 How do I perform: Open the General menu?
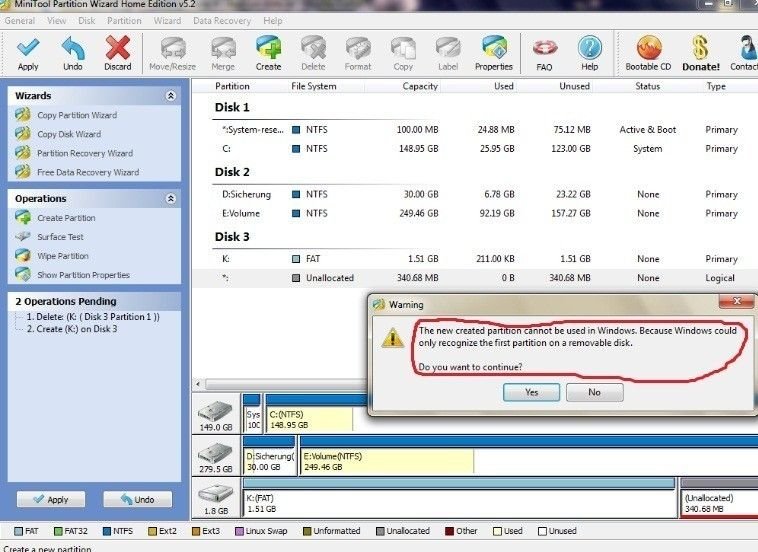pyautogui.click(x=20, y=21)
